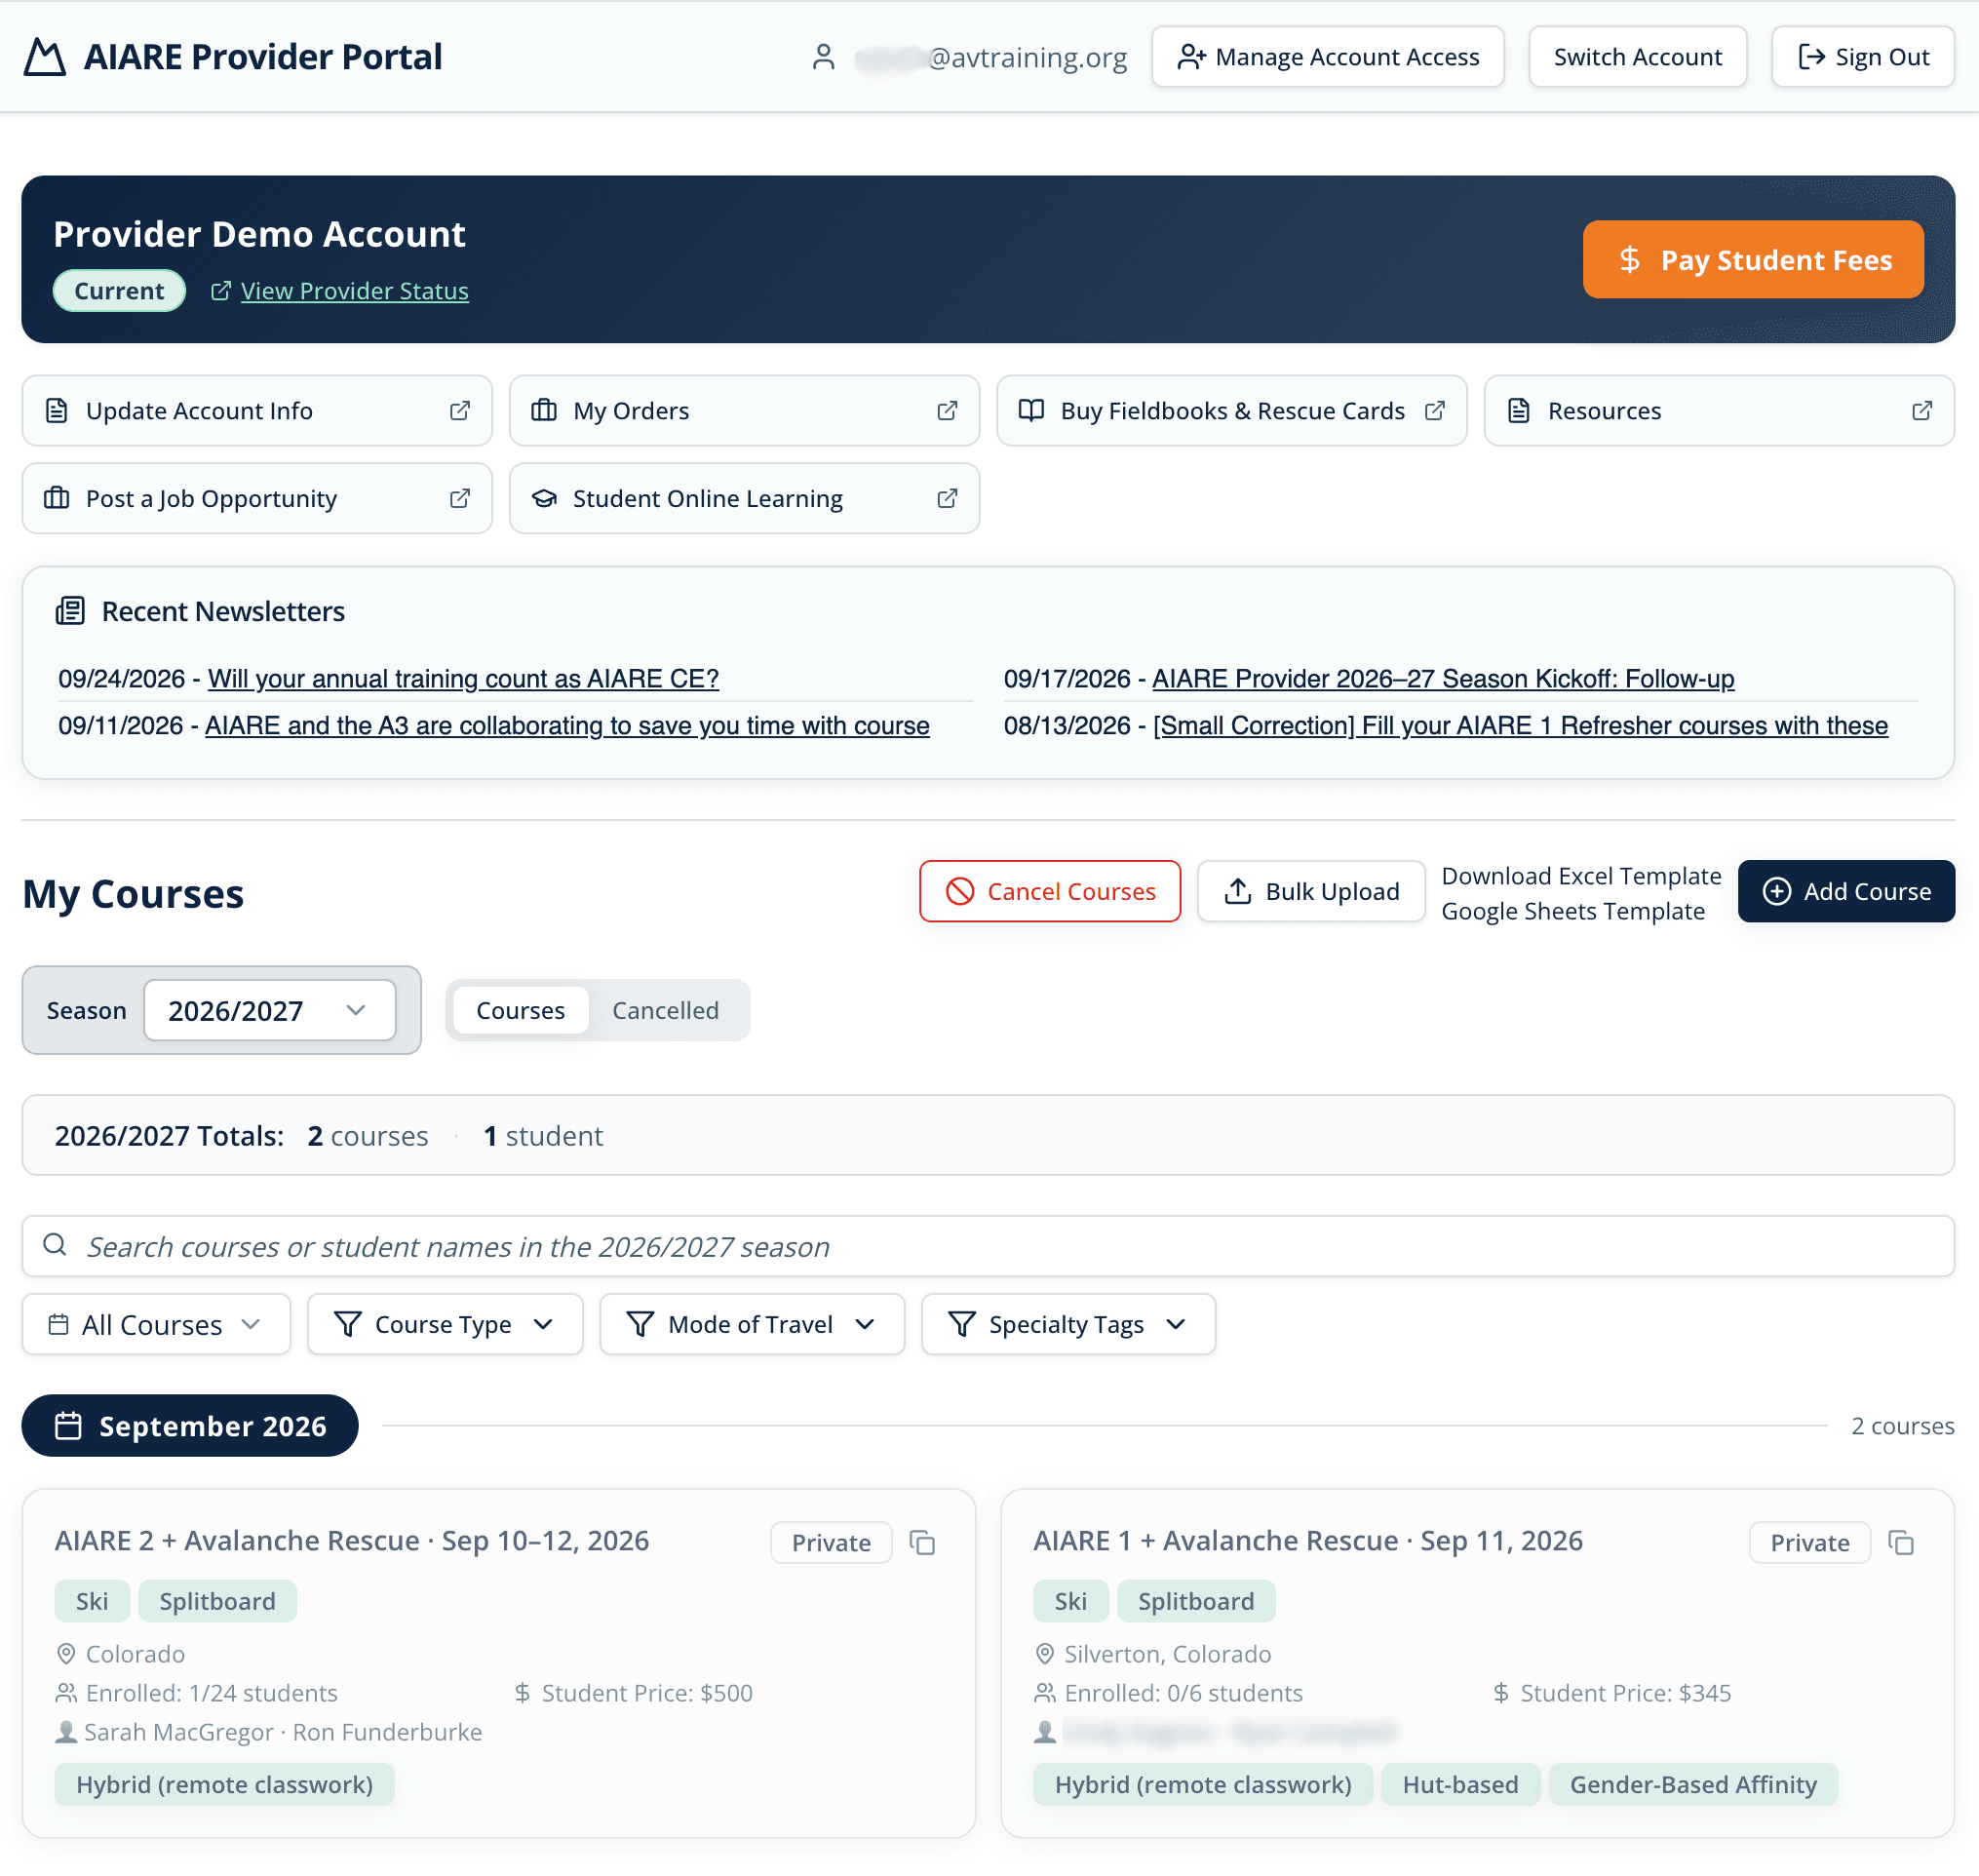Screen dimensions: 1979x1876
Task: Click the user profile icon beside email
Action: pyautogui.click(x=823, y=57)
